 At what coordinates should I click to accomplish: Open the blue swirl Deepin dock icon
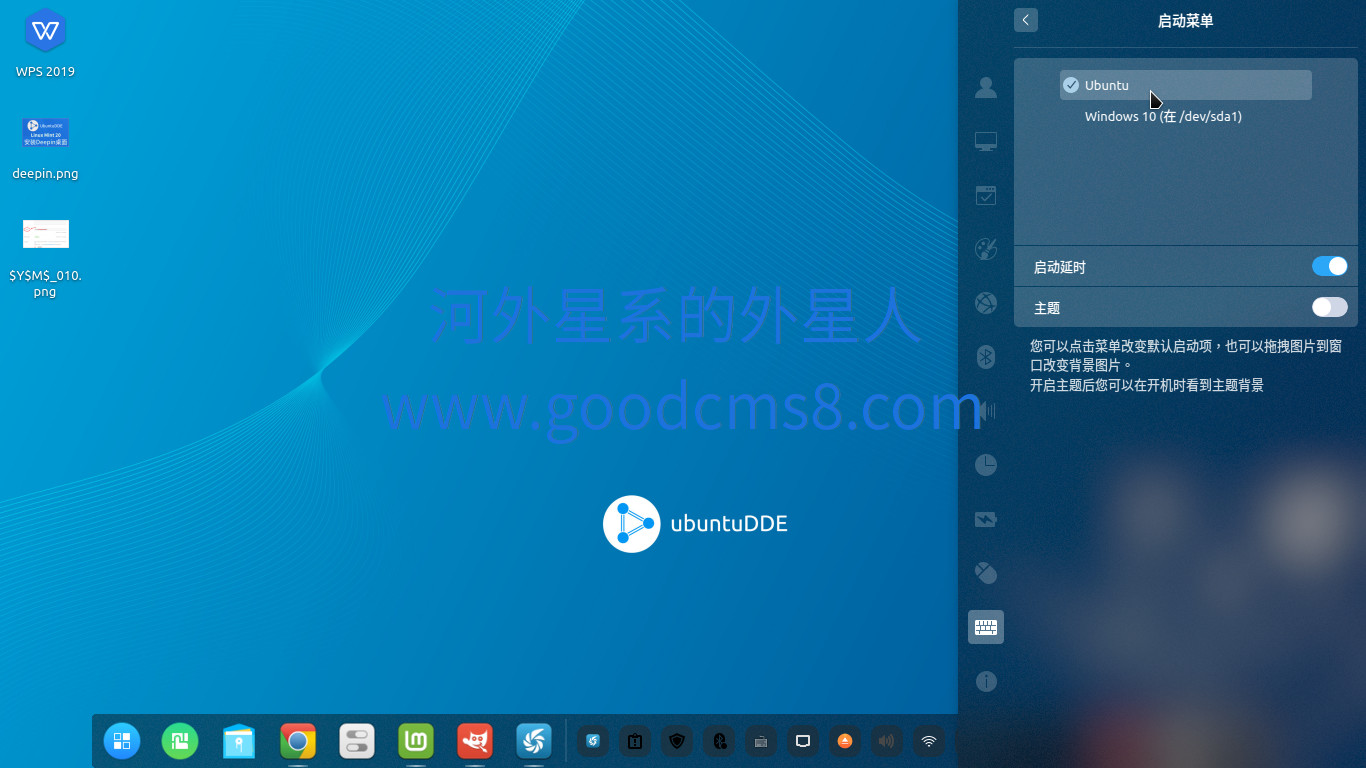pos(534,741)
